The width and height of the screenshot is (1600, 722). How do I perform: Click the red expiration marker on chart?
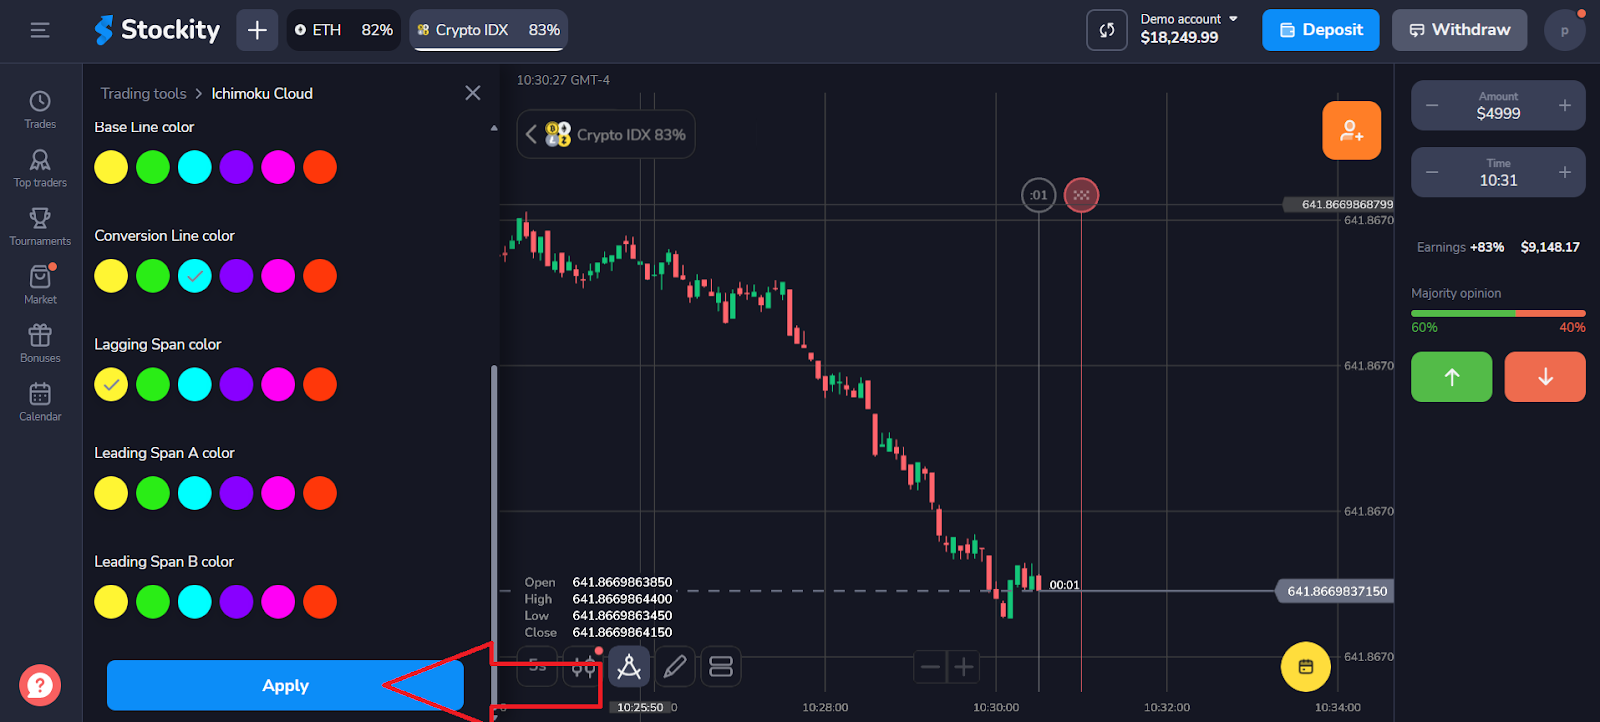tap(1081, 195)
